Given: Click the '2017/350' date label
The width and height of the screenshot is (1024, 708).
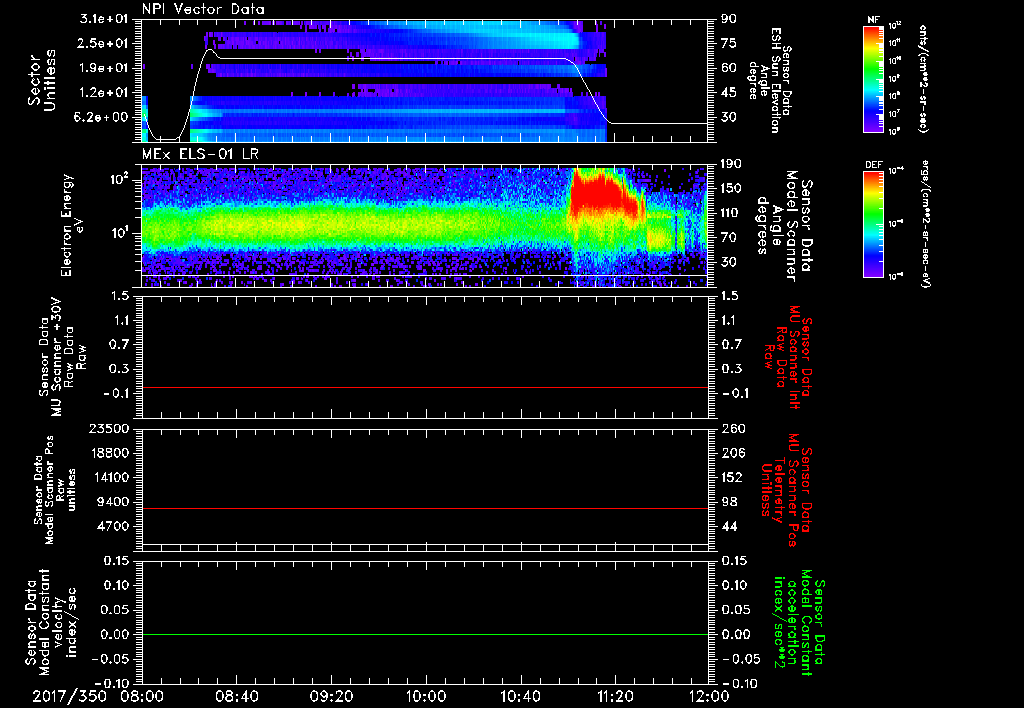Looking at the screenshot, I should (x=69, y=696).
